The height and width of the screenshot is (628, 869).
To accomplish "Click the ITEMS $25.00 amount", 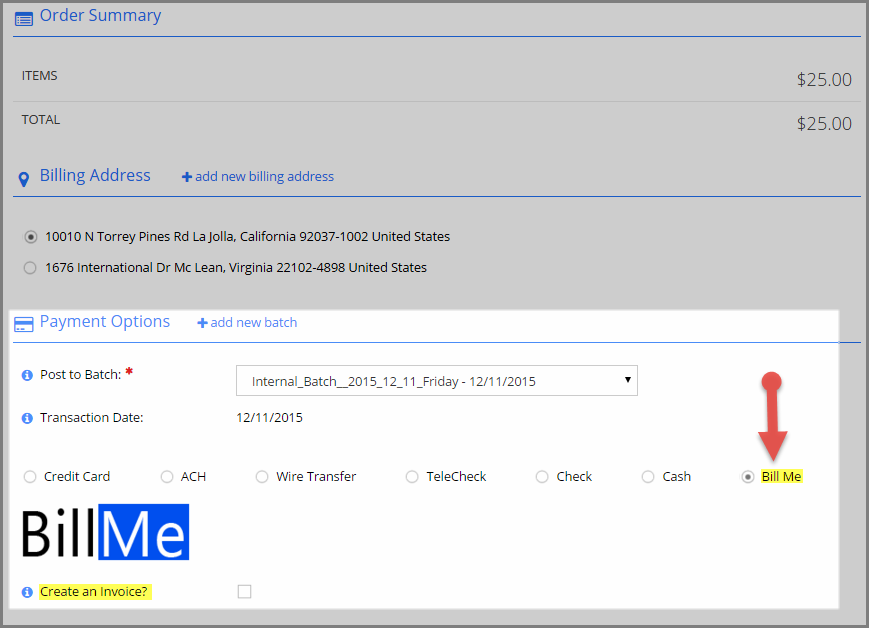I will coord(824,79).
